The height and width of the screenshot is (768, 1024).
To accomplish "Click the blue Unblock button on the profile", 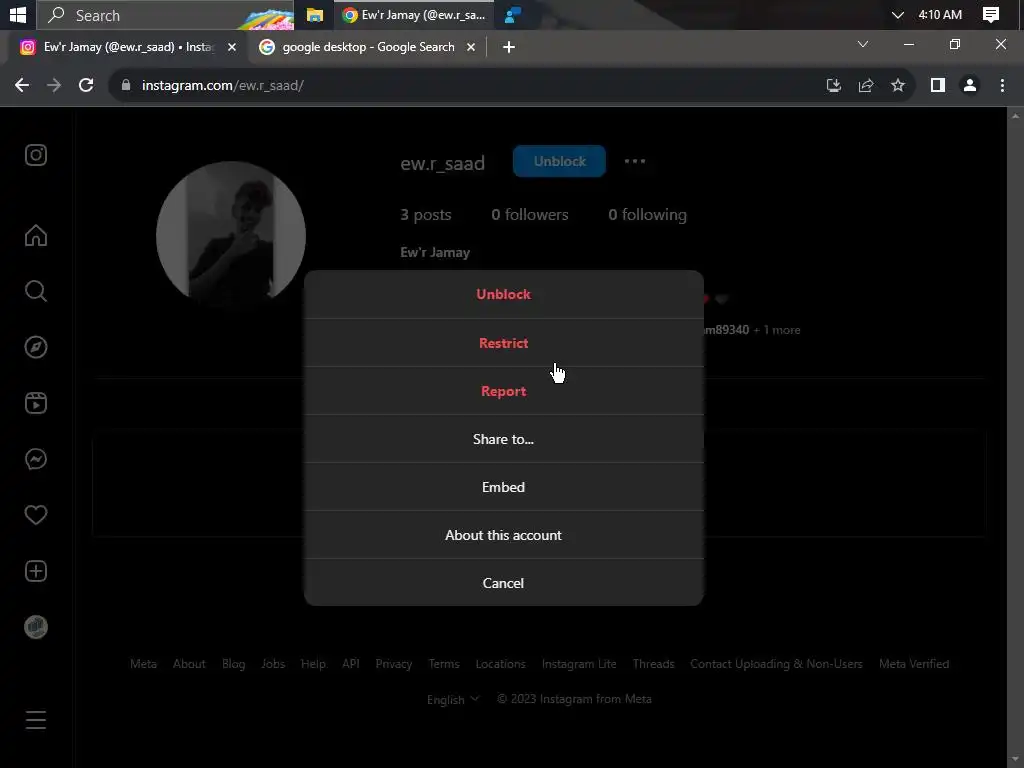I will point(559,161).
